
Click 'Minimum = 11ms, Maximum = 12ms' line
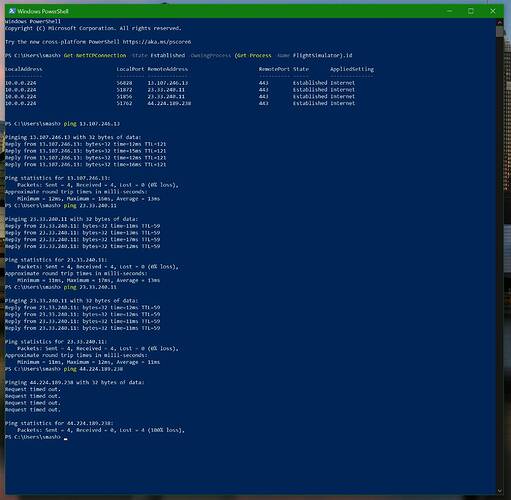(89, 362)
